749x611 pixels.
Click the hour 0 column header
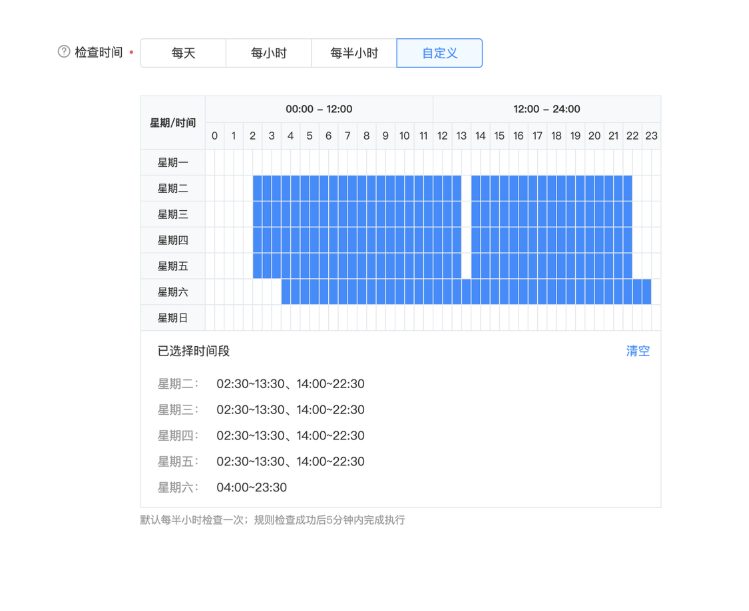[x=214, y=136]
